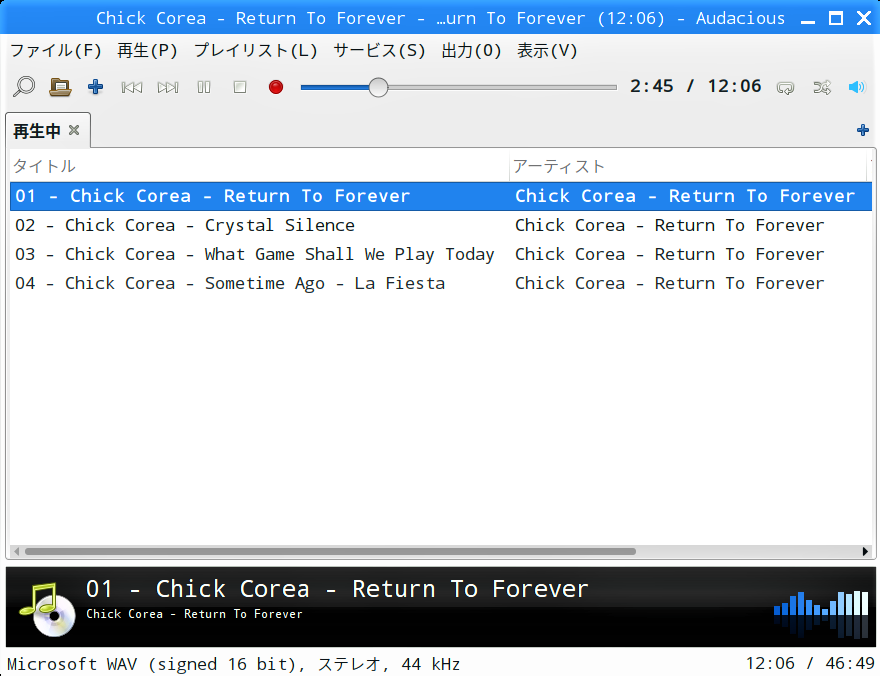
Task: Open the サービス(S) menu
Action: [379, 50]
